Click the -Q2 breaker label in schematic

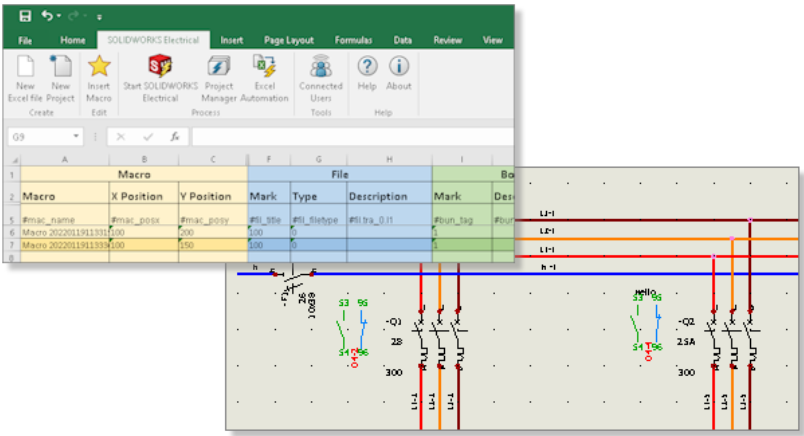686,322
